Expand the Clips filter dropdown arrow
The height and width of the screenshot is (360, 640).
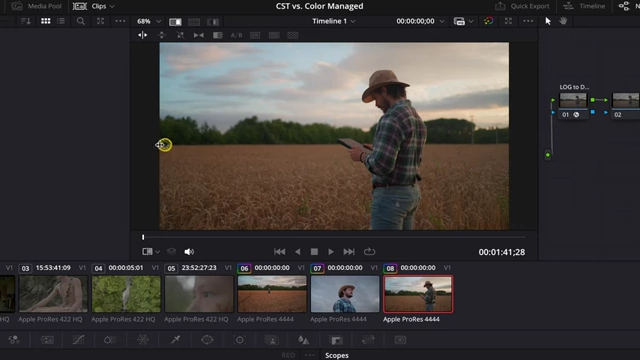(x=112, y=7)
